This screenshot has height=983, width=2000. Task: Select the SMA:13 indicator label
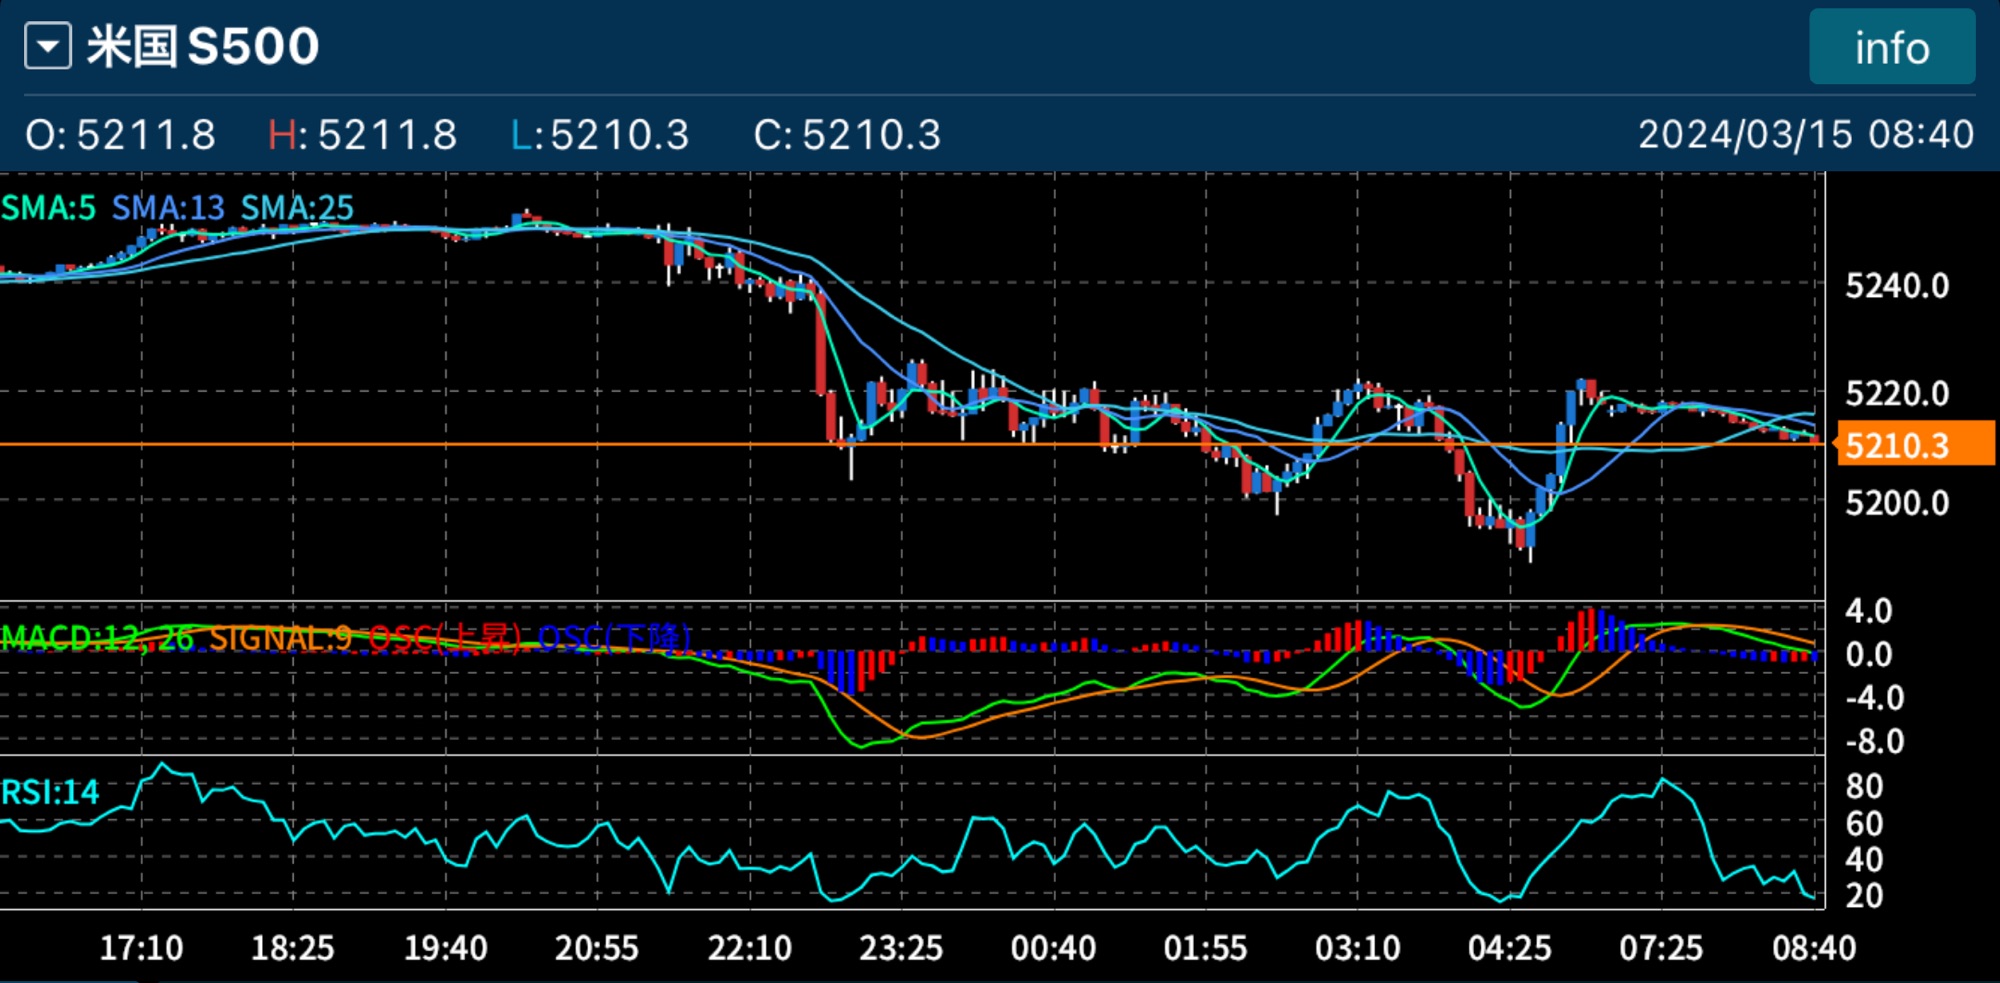point(168,208)
